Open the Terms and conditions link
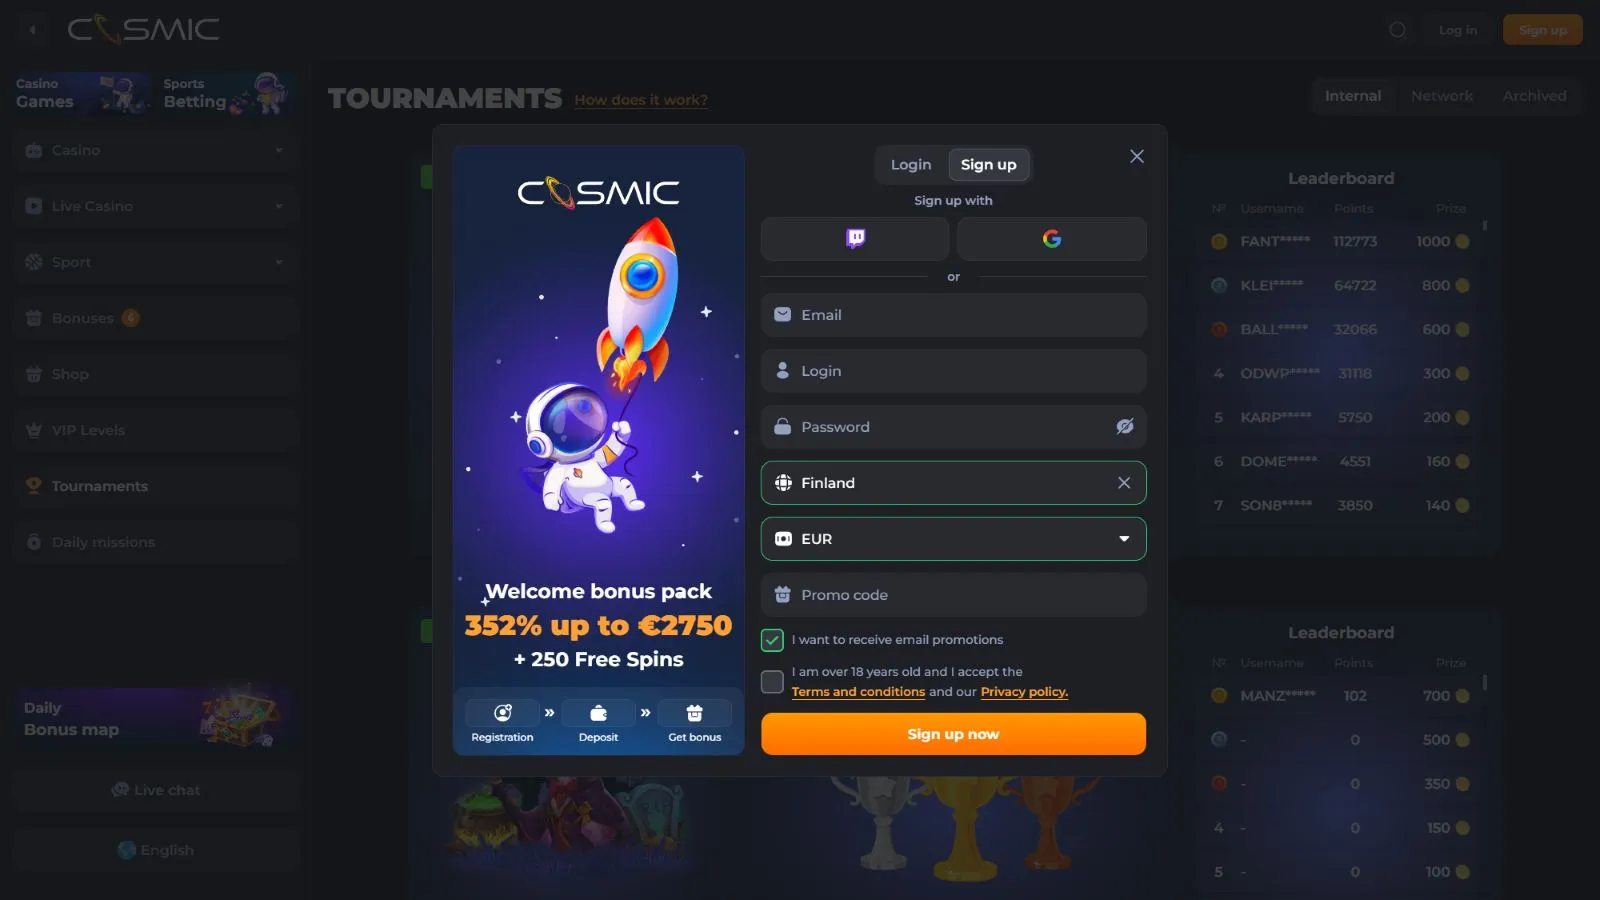 (858, 692)
